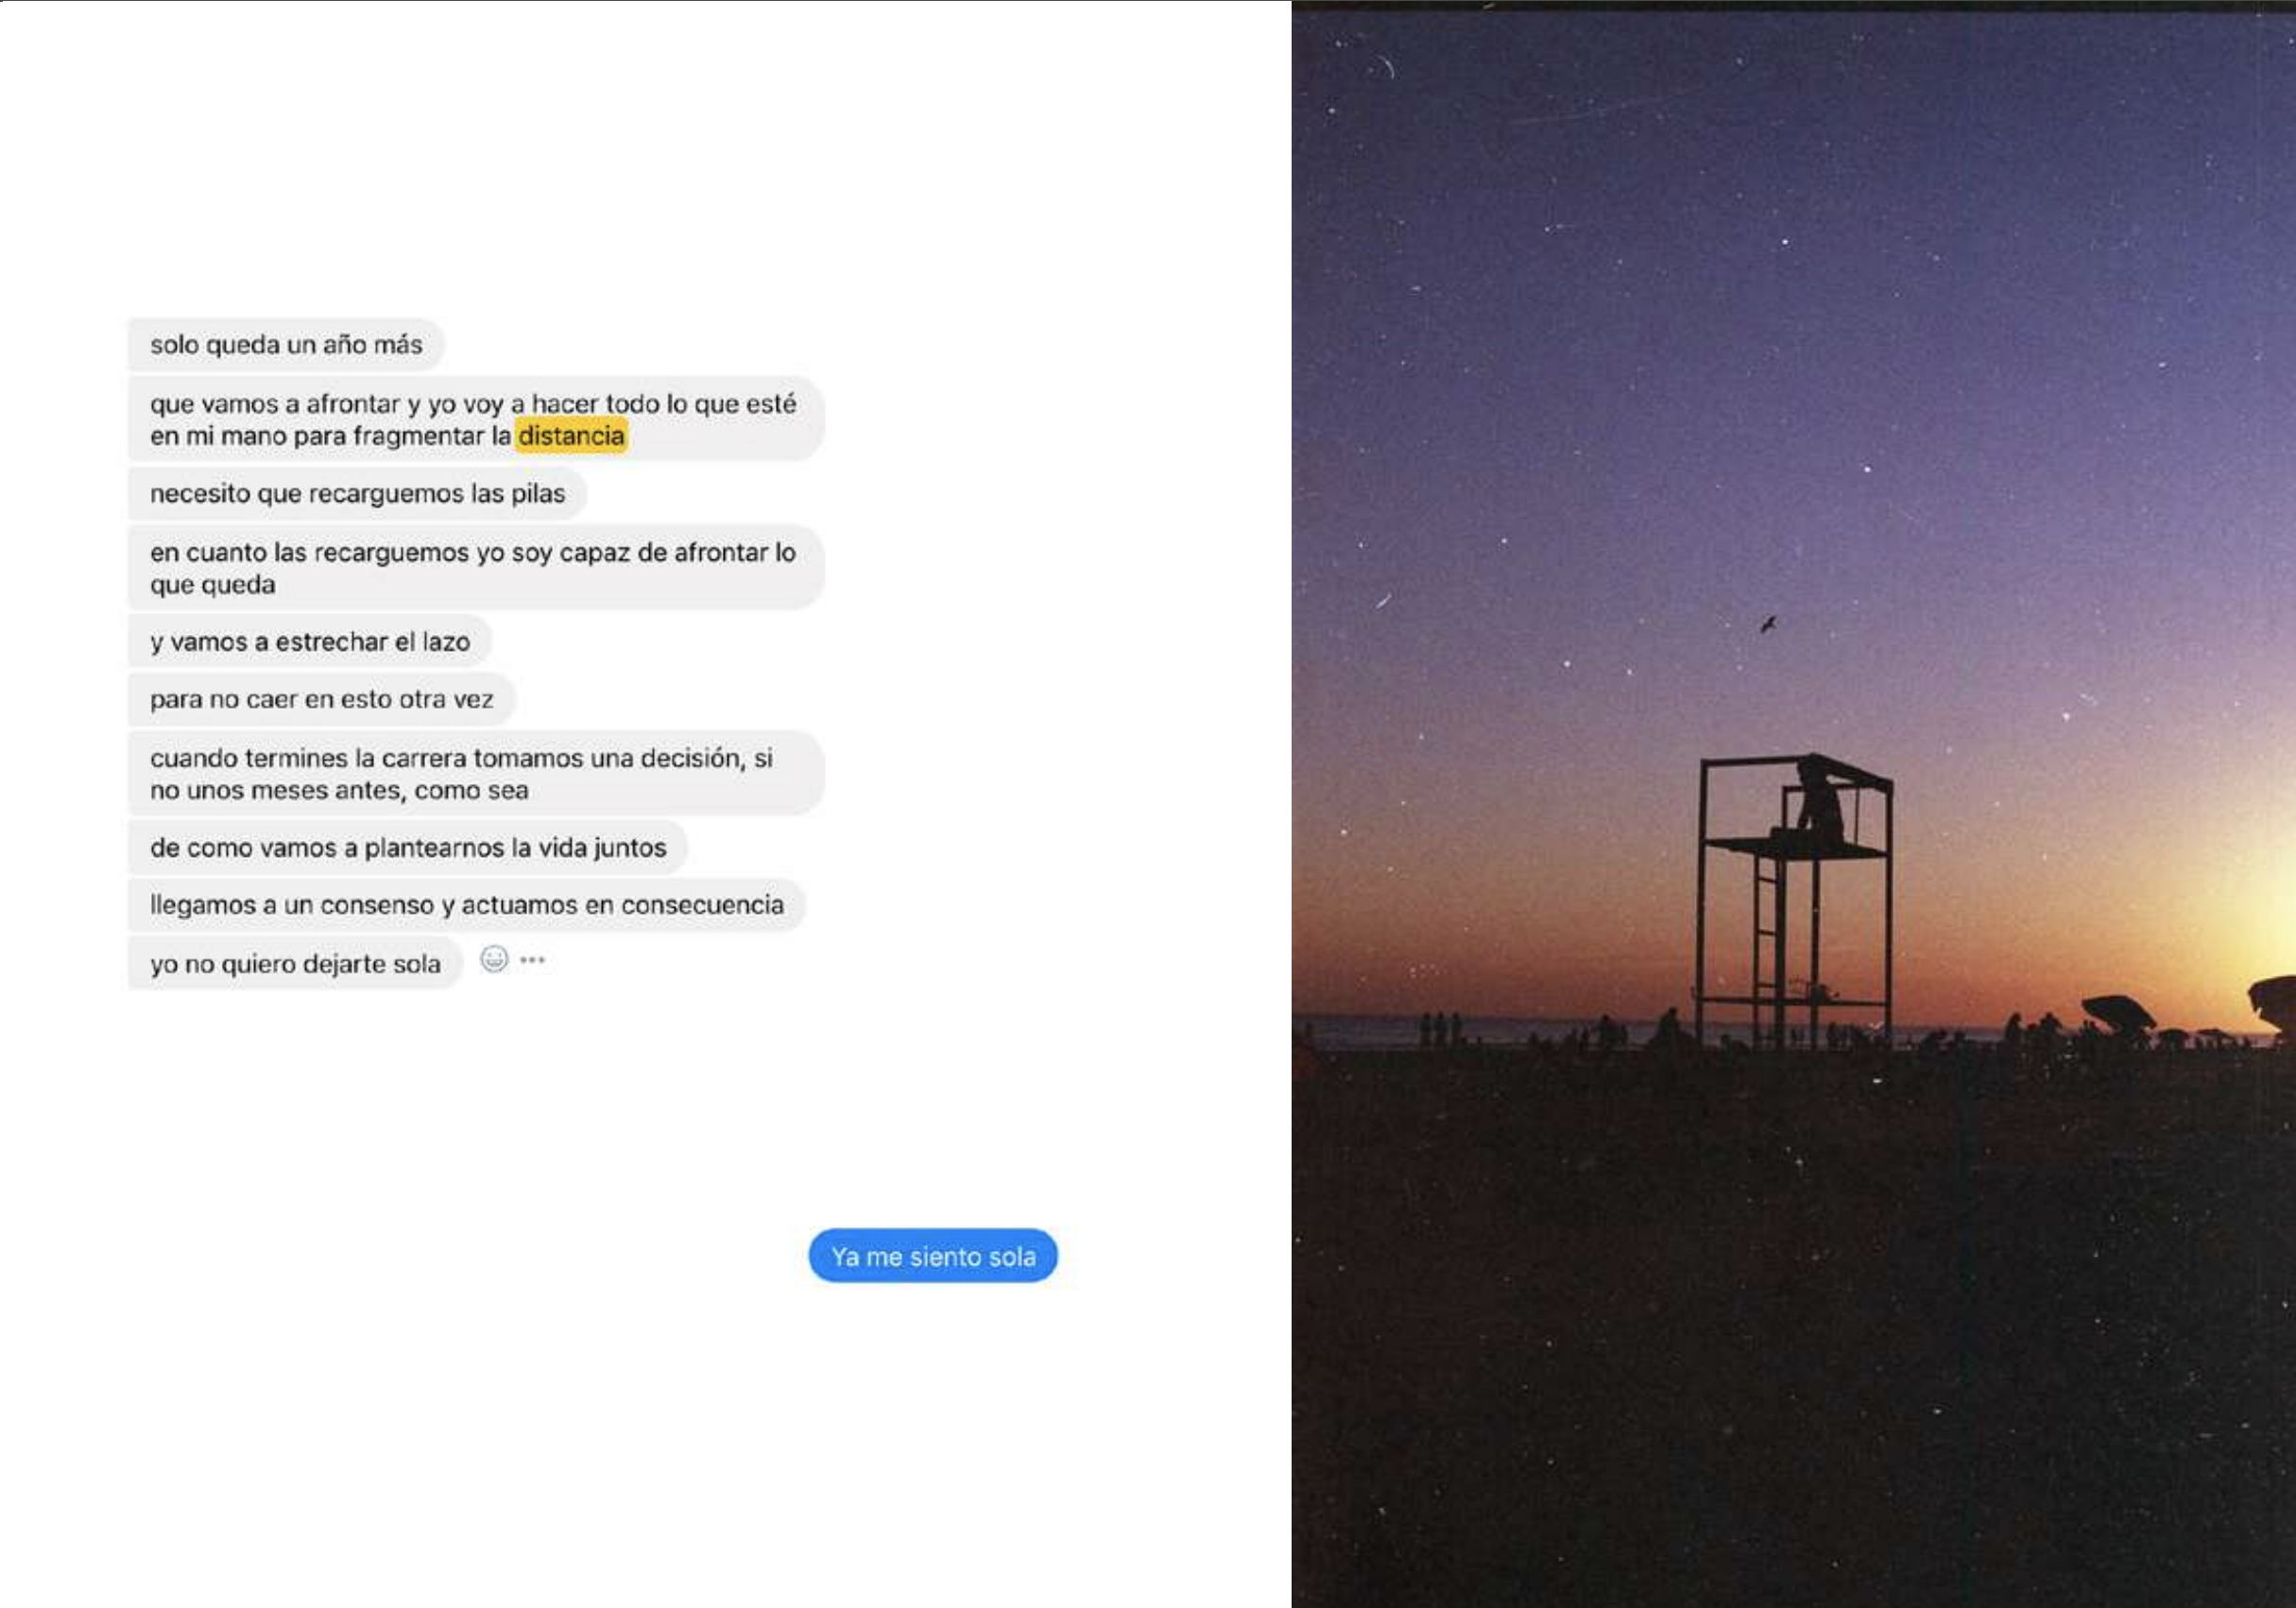Click the 'que vamos a afrontar' message bubble

(x=476, y=419)
